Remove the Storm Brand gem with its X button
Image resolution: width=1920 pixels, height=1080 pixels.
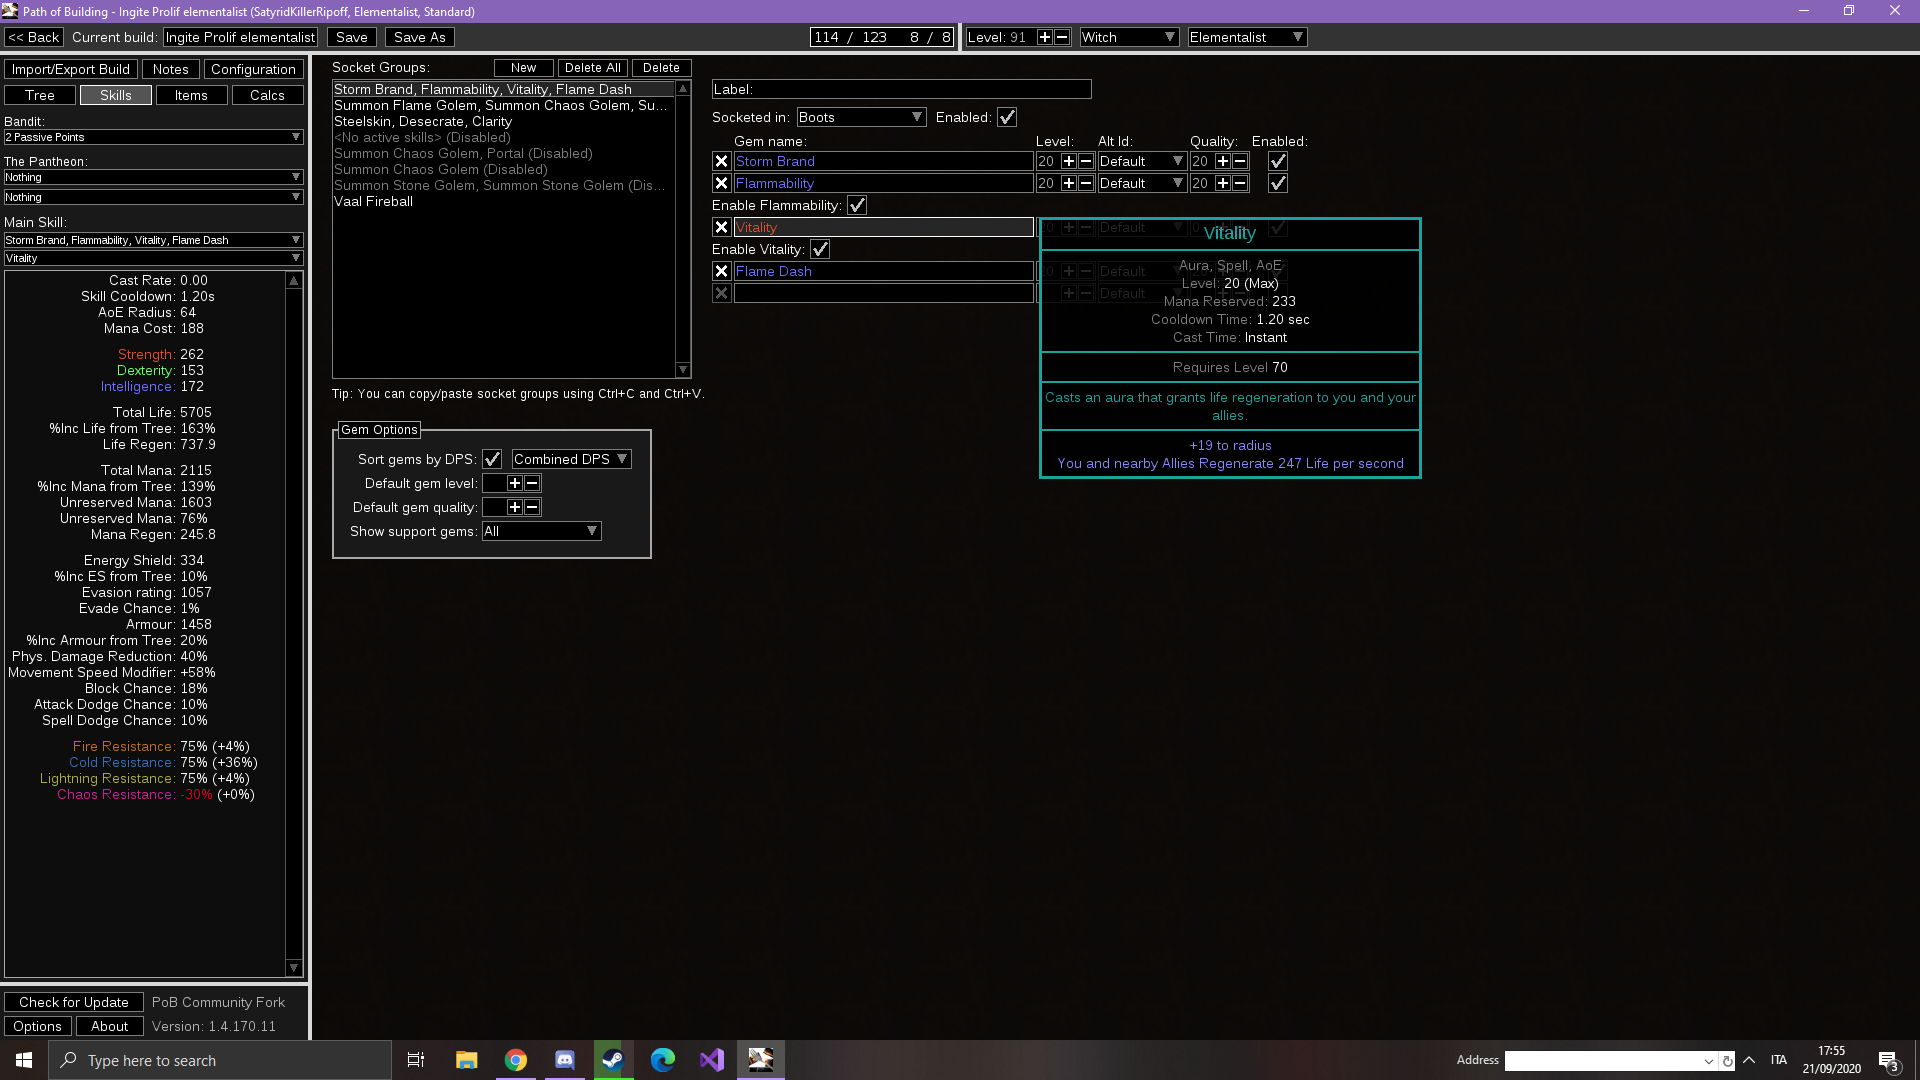coord(721,161)
